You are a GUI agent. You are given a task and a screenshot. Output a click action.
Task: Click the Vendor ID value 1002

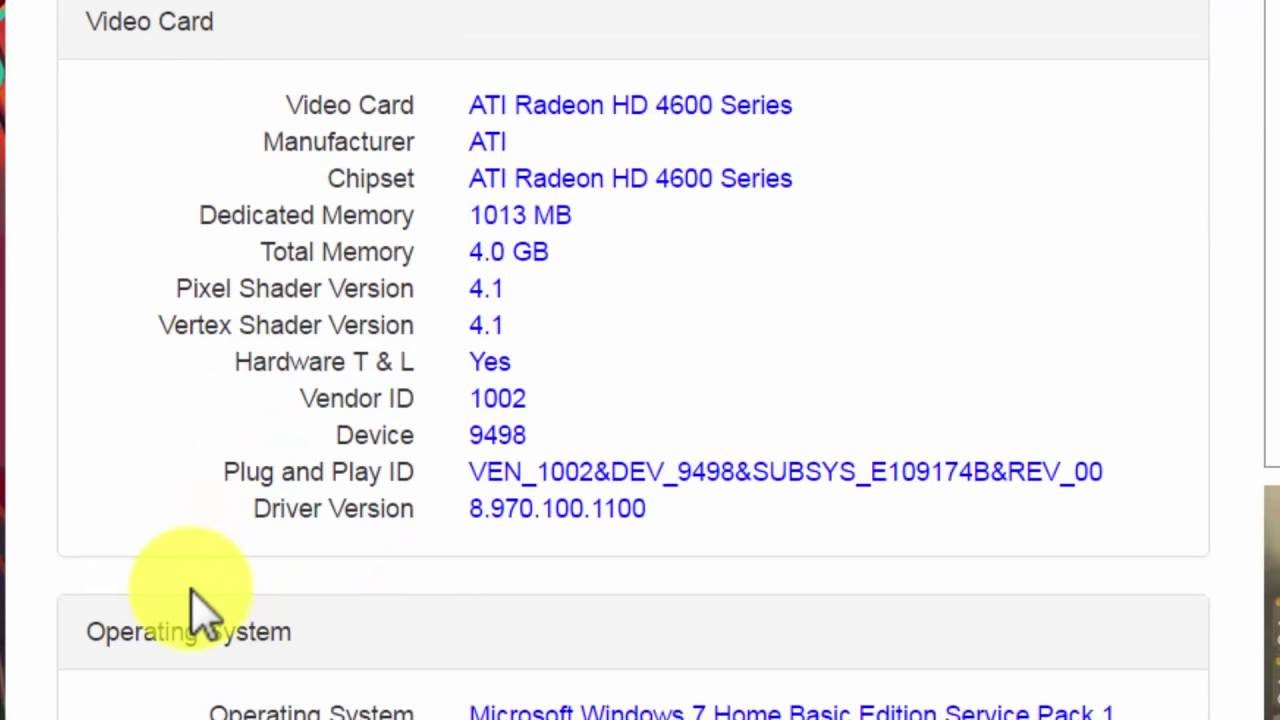click(x=497, y=399)
